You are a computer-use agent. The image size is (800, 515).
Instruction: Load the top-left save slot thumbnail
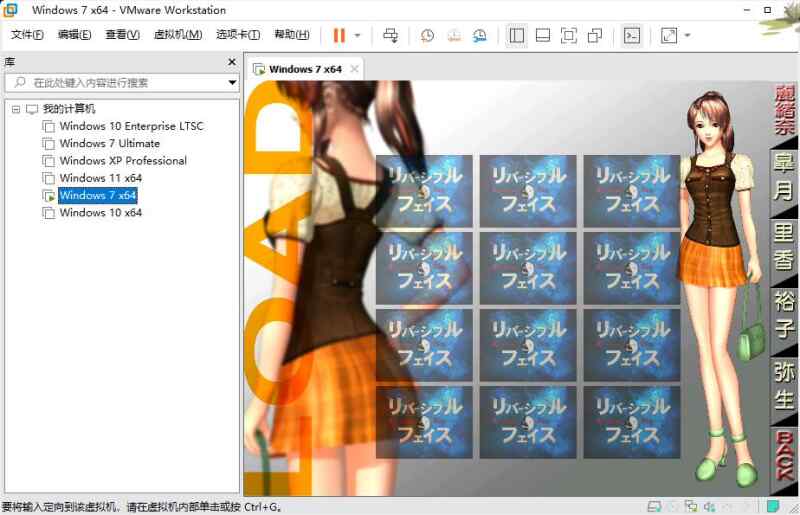pos(424,191)
